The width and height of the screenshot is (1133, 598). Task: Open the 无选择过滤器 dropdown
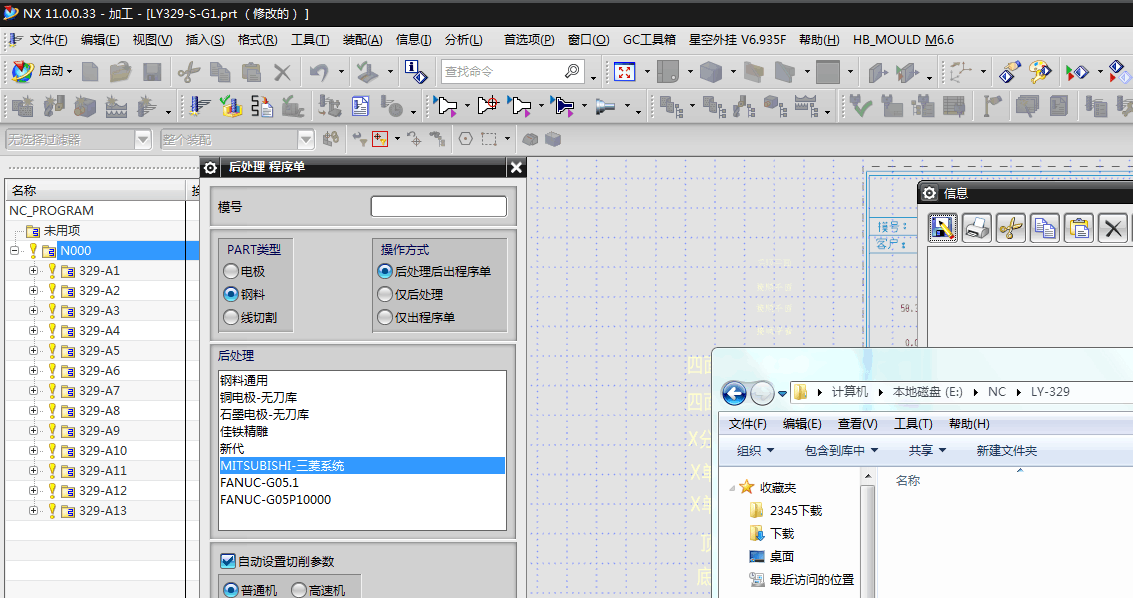[x=143, y=139]
